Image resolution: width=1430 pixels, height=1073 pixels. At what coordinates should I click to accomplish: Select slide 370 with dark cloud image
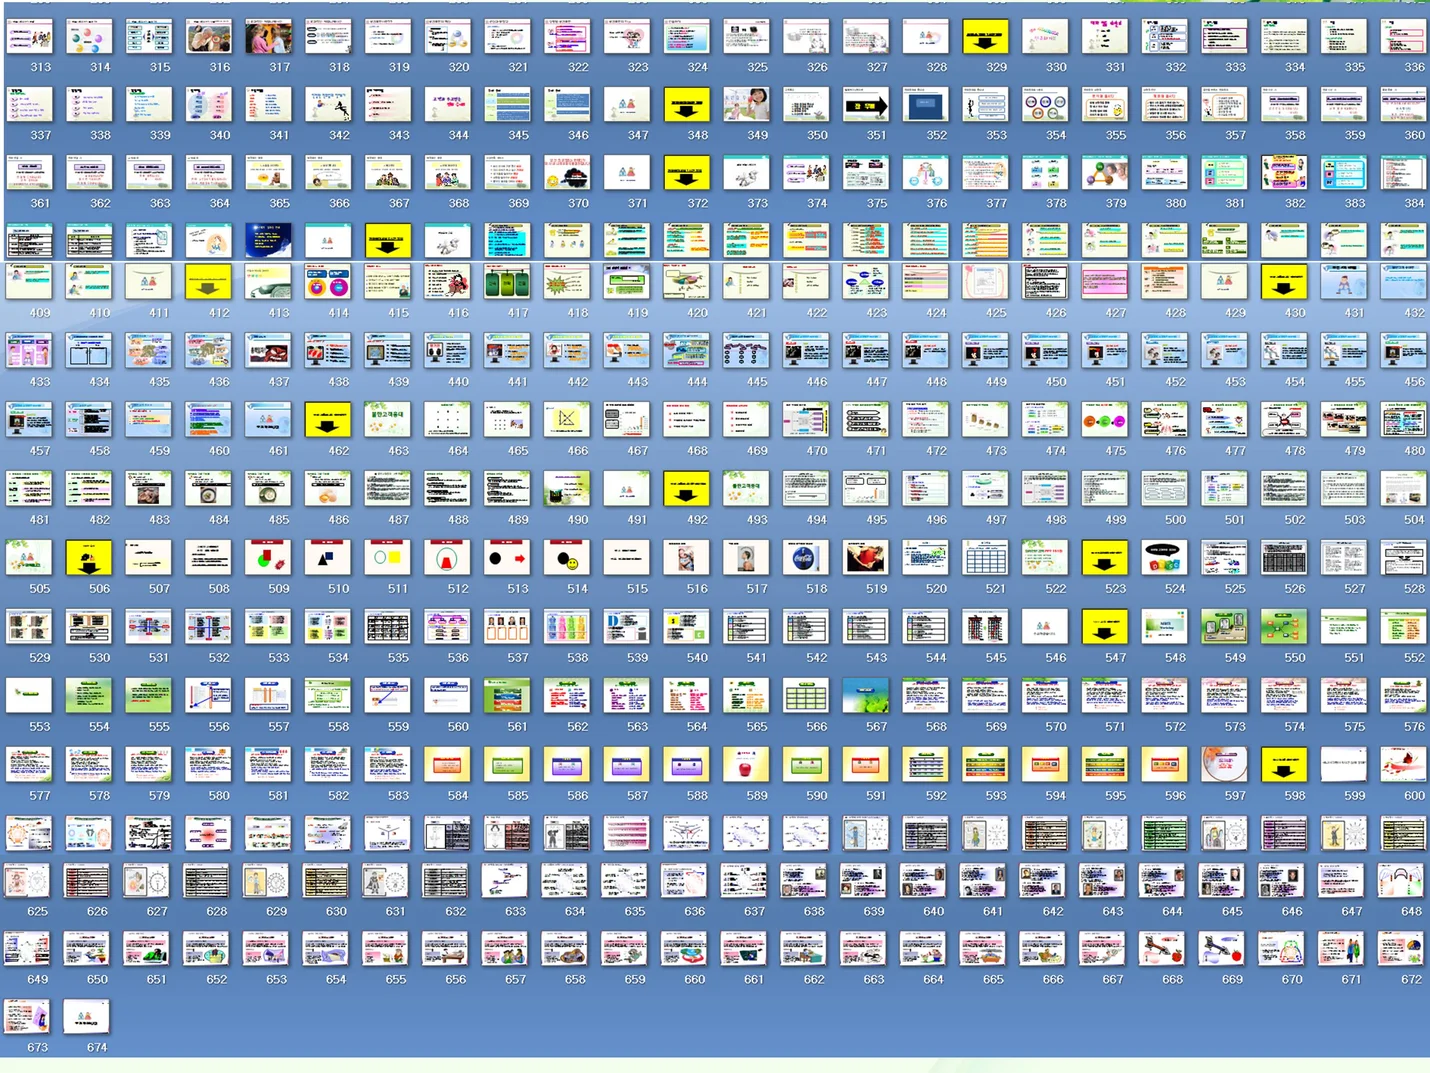(566, 174)
